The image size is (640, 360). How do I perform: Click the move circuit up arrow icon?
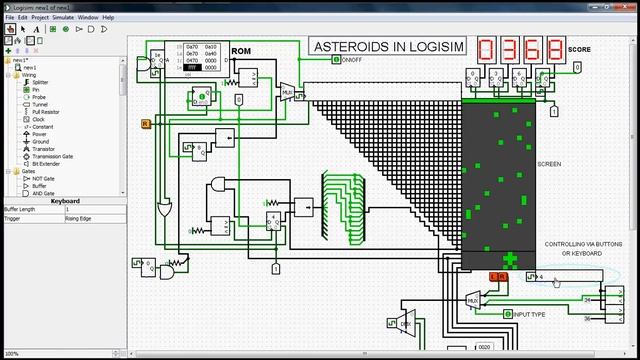click(18, 51)
